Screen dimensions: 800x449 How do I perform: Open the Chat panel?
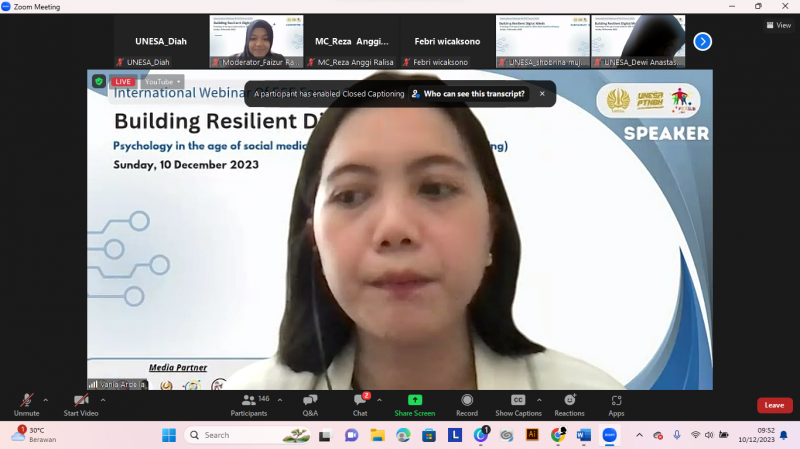360,406
